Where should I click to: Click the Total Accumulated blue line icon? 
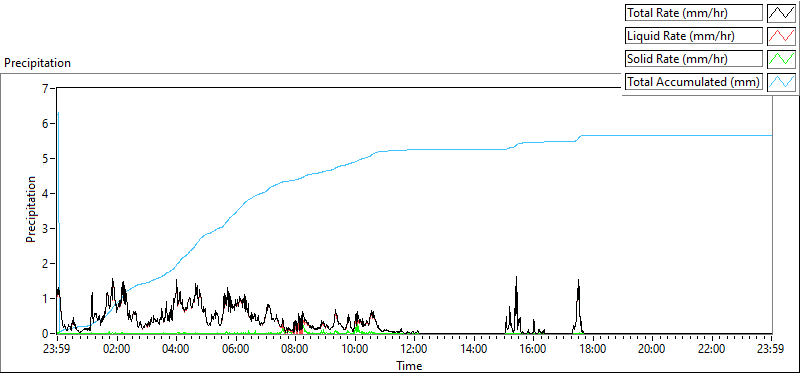coord(781,82)
